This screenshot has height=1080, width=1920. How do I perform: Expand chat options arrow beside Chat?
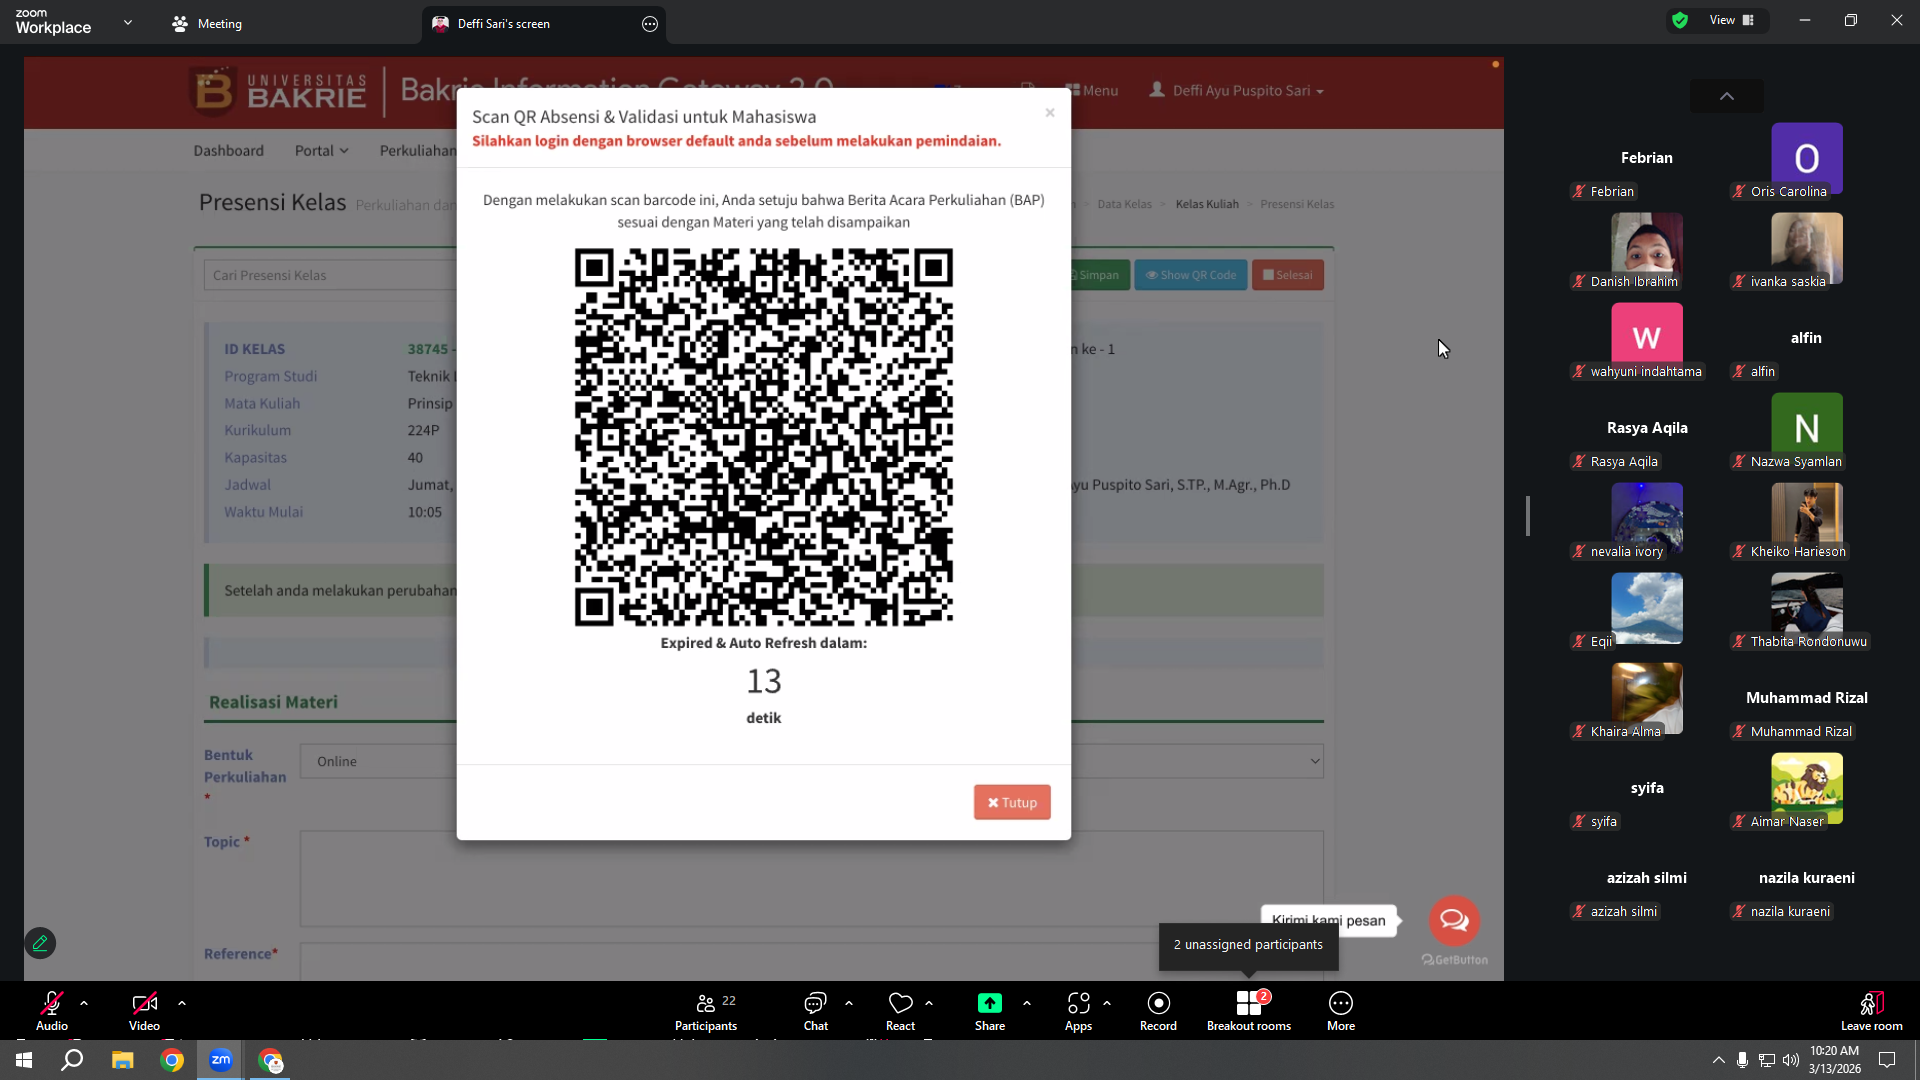[849, 1003]
